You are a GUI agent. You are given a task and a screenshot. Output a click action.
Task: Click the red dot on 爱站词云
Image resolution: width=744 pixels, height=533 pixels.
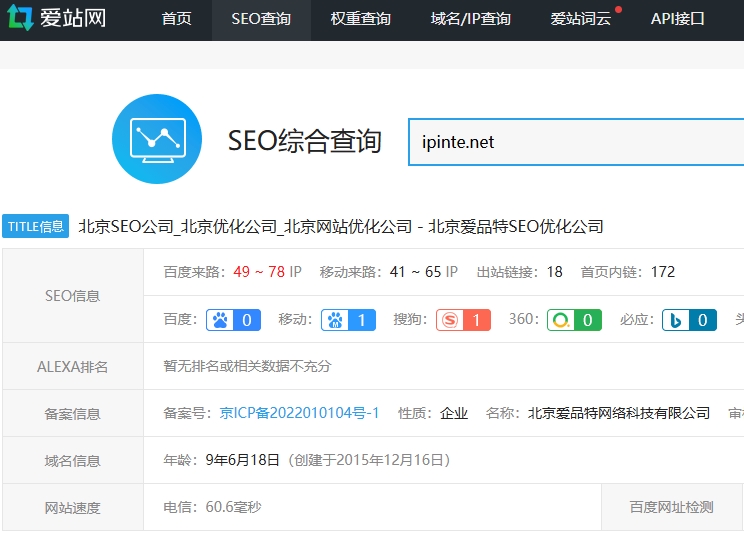pyautogui.click(x=618, y=10)
